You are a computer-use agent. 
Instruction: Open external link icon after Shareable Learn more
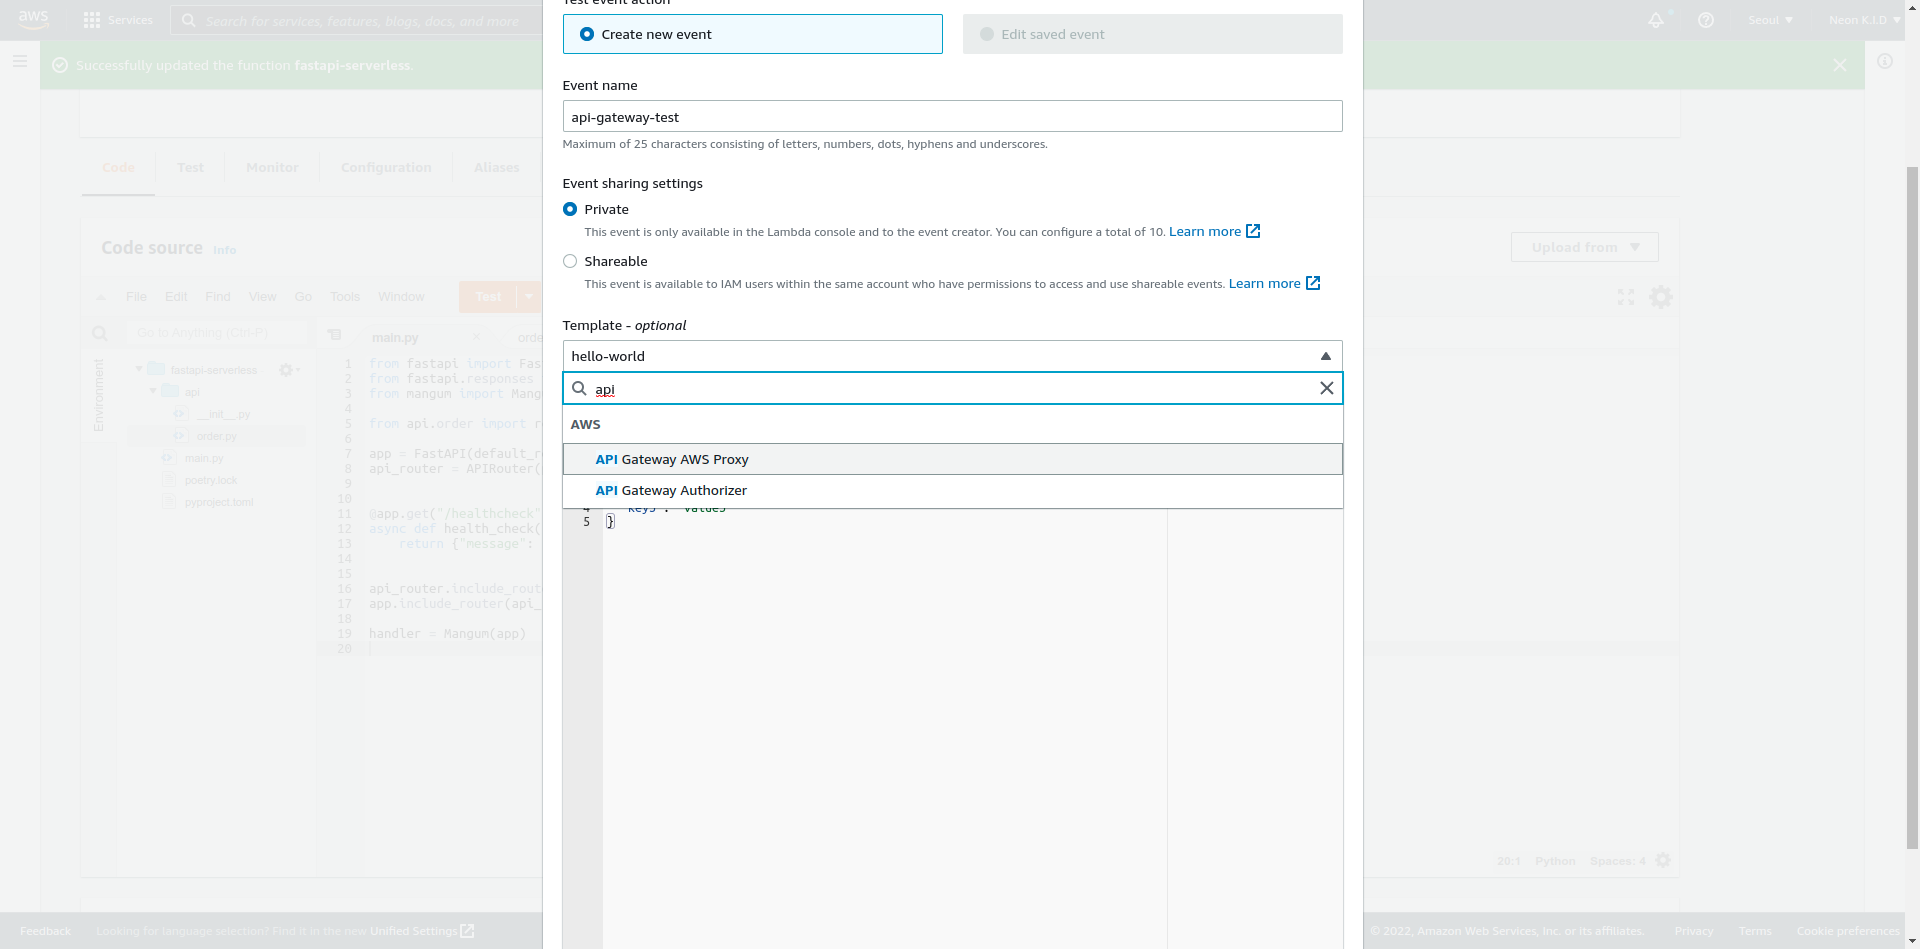coord(1313,283)
